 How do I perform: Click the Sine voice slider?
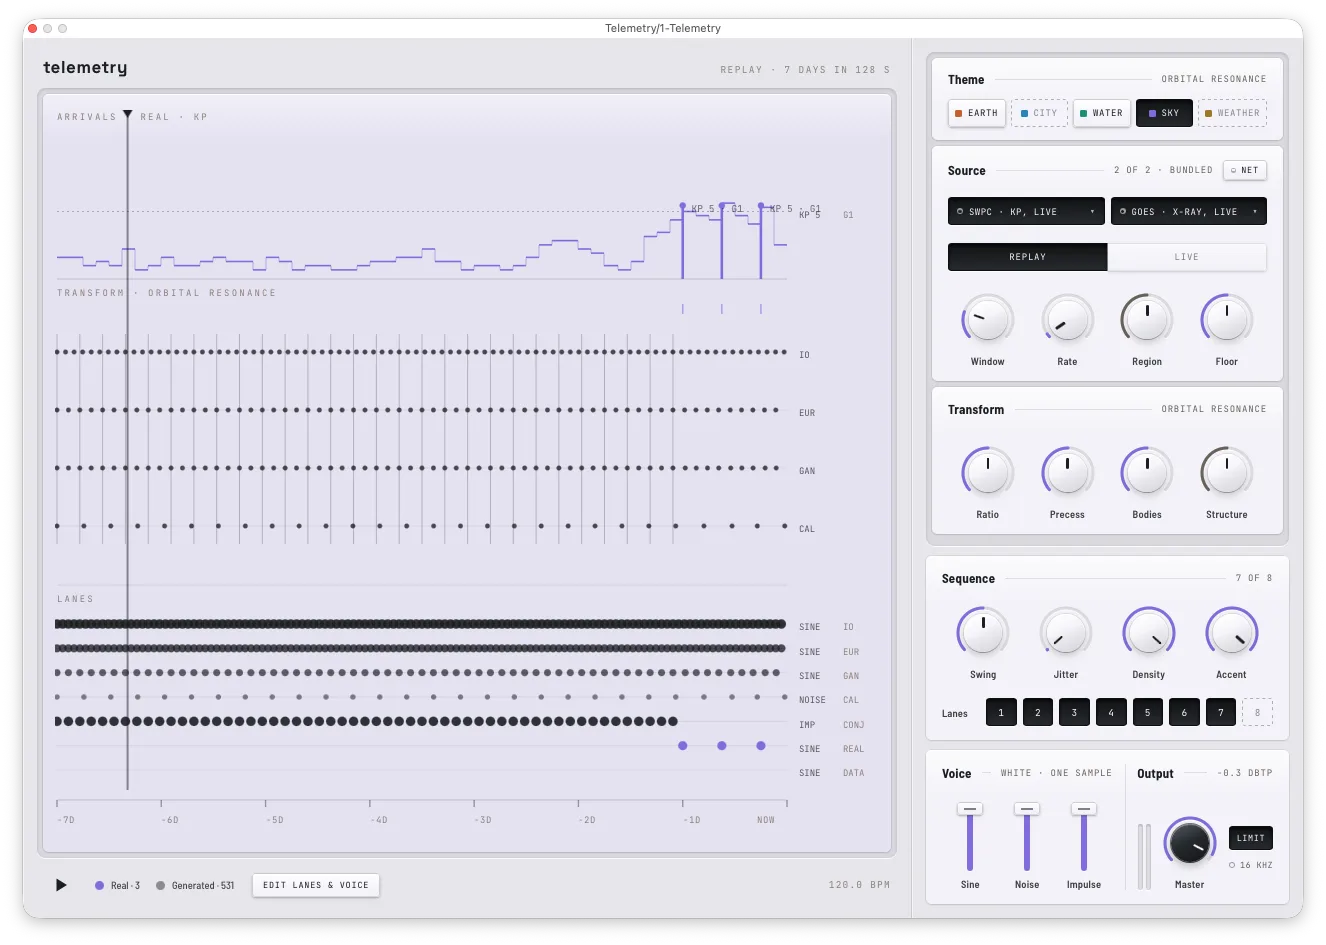(970, 836)
